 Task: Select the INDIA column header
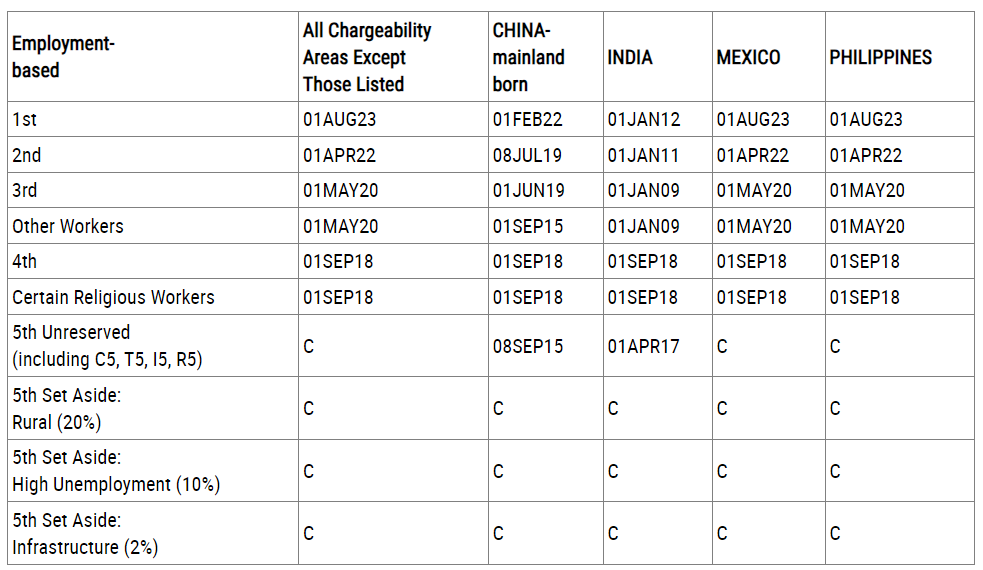(630, 58)
